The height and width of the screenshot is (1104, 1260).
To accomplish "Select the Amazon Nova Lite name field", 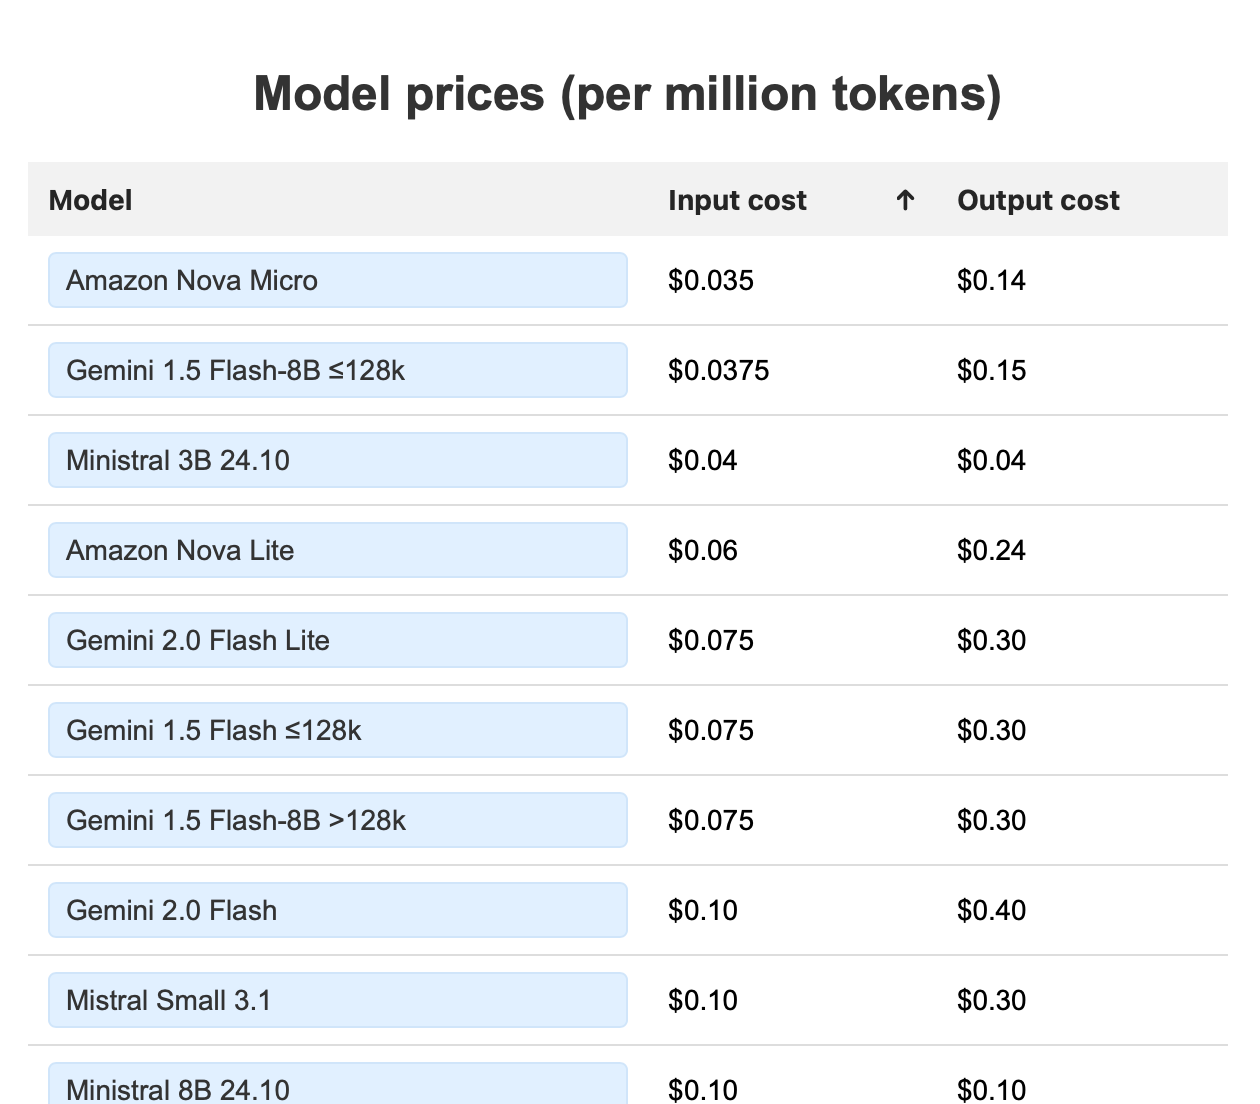I will [x=338, y=550].
